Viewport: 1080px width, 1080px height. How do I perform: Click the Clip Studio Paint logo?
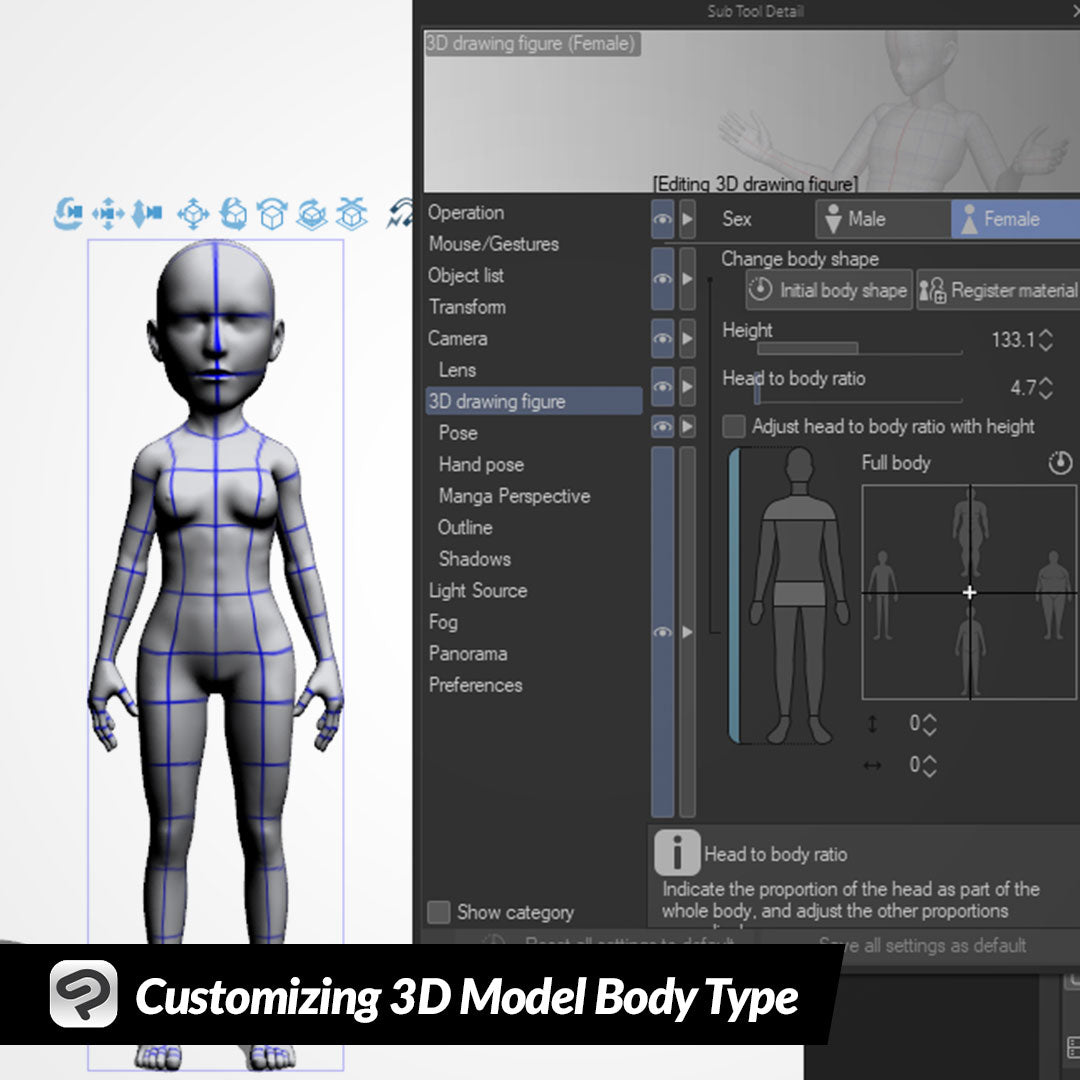84,994
